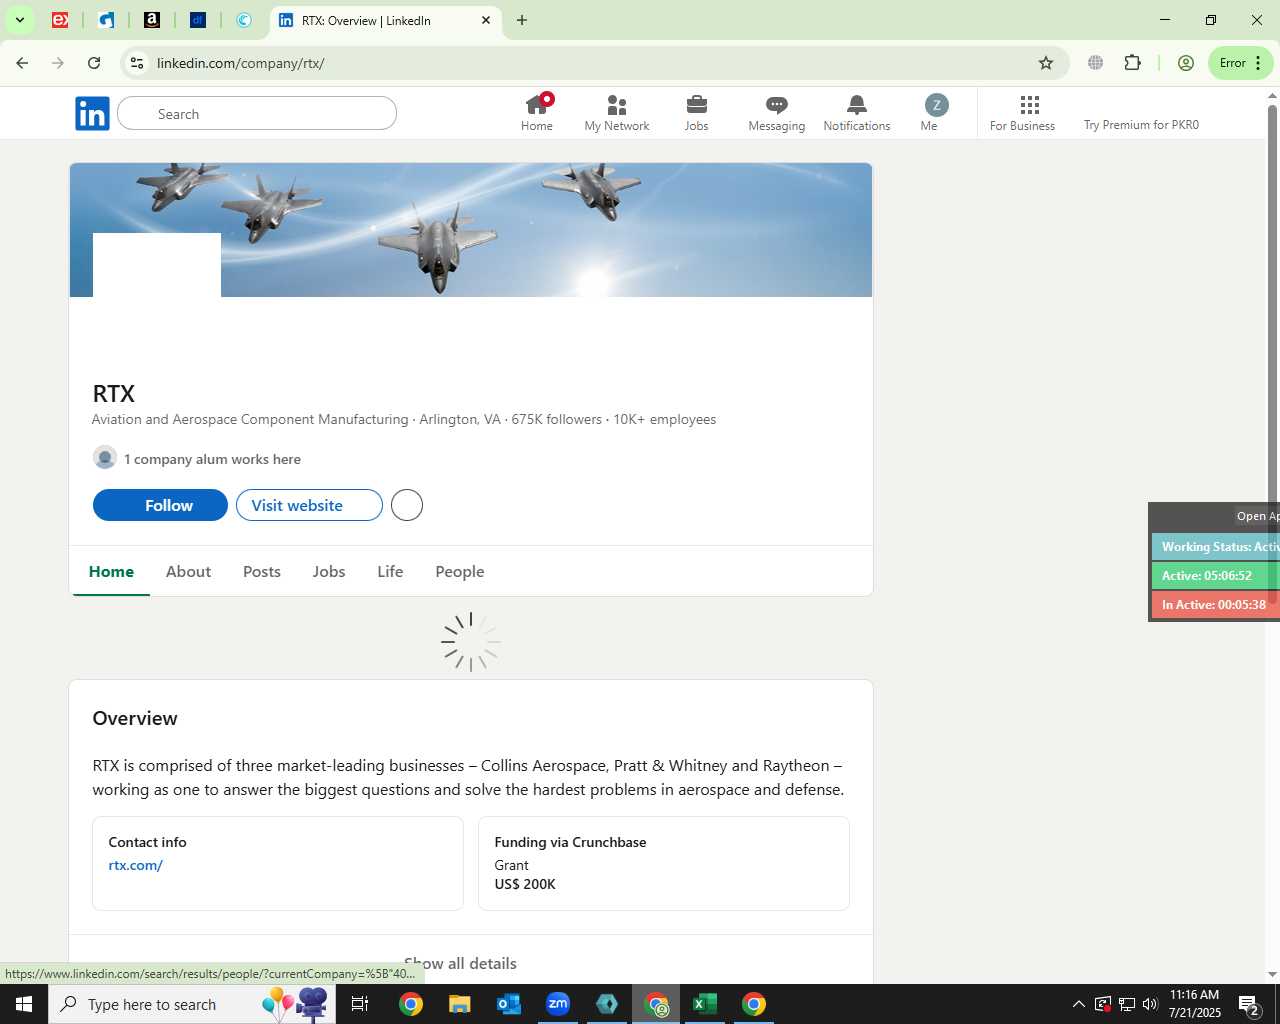Open the 10K+ employees link

coord(664,420)
